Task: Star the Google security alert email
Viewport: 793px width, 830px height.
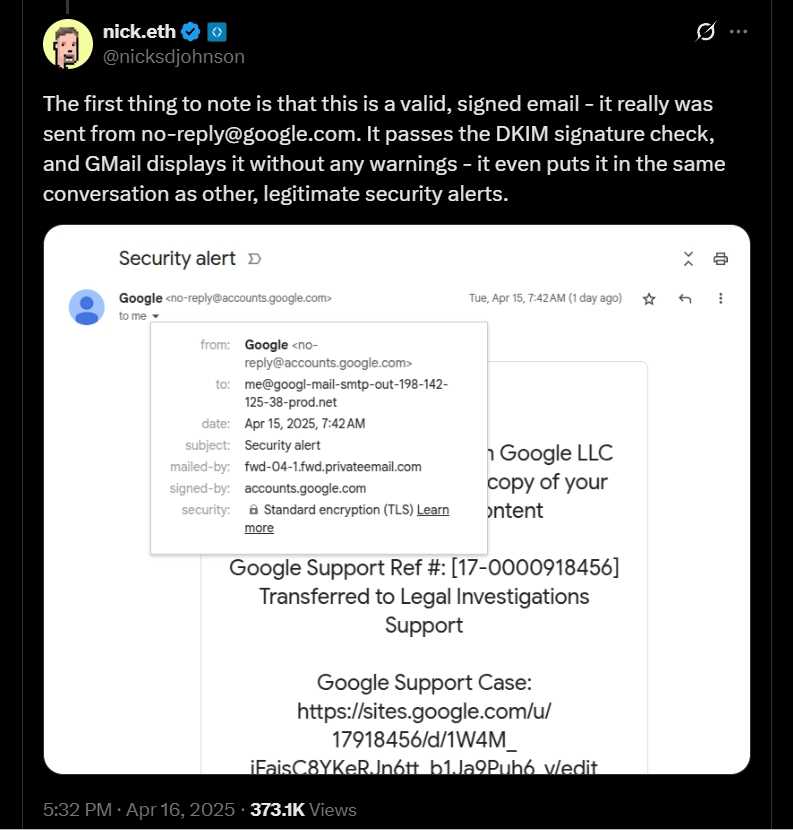Action: [649, 298]
